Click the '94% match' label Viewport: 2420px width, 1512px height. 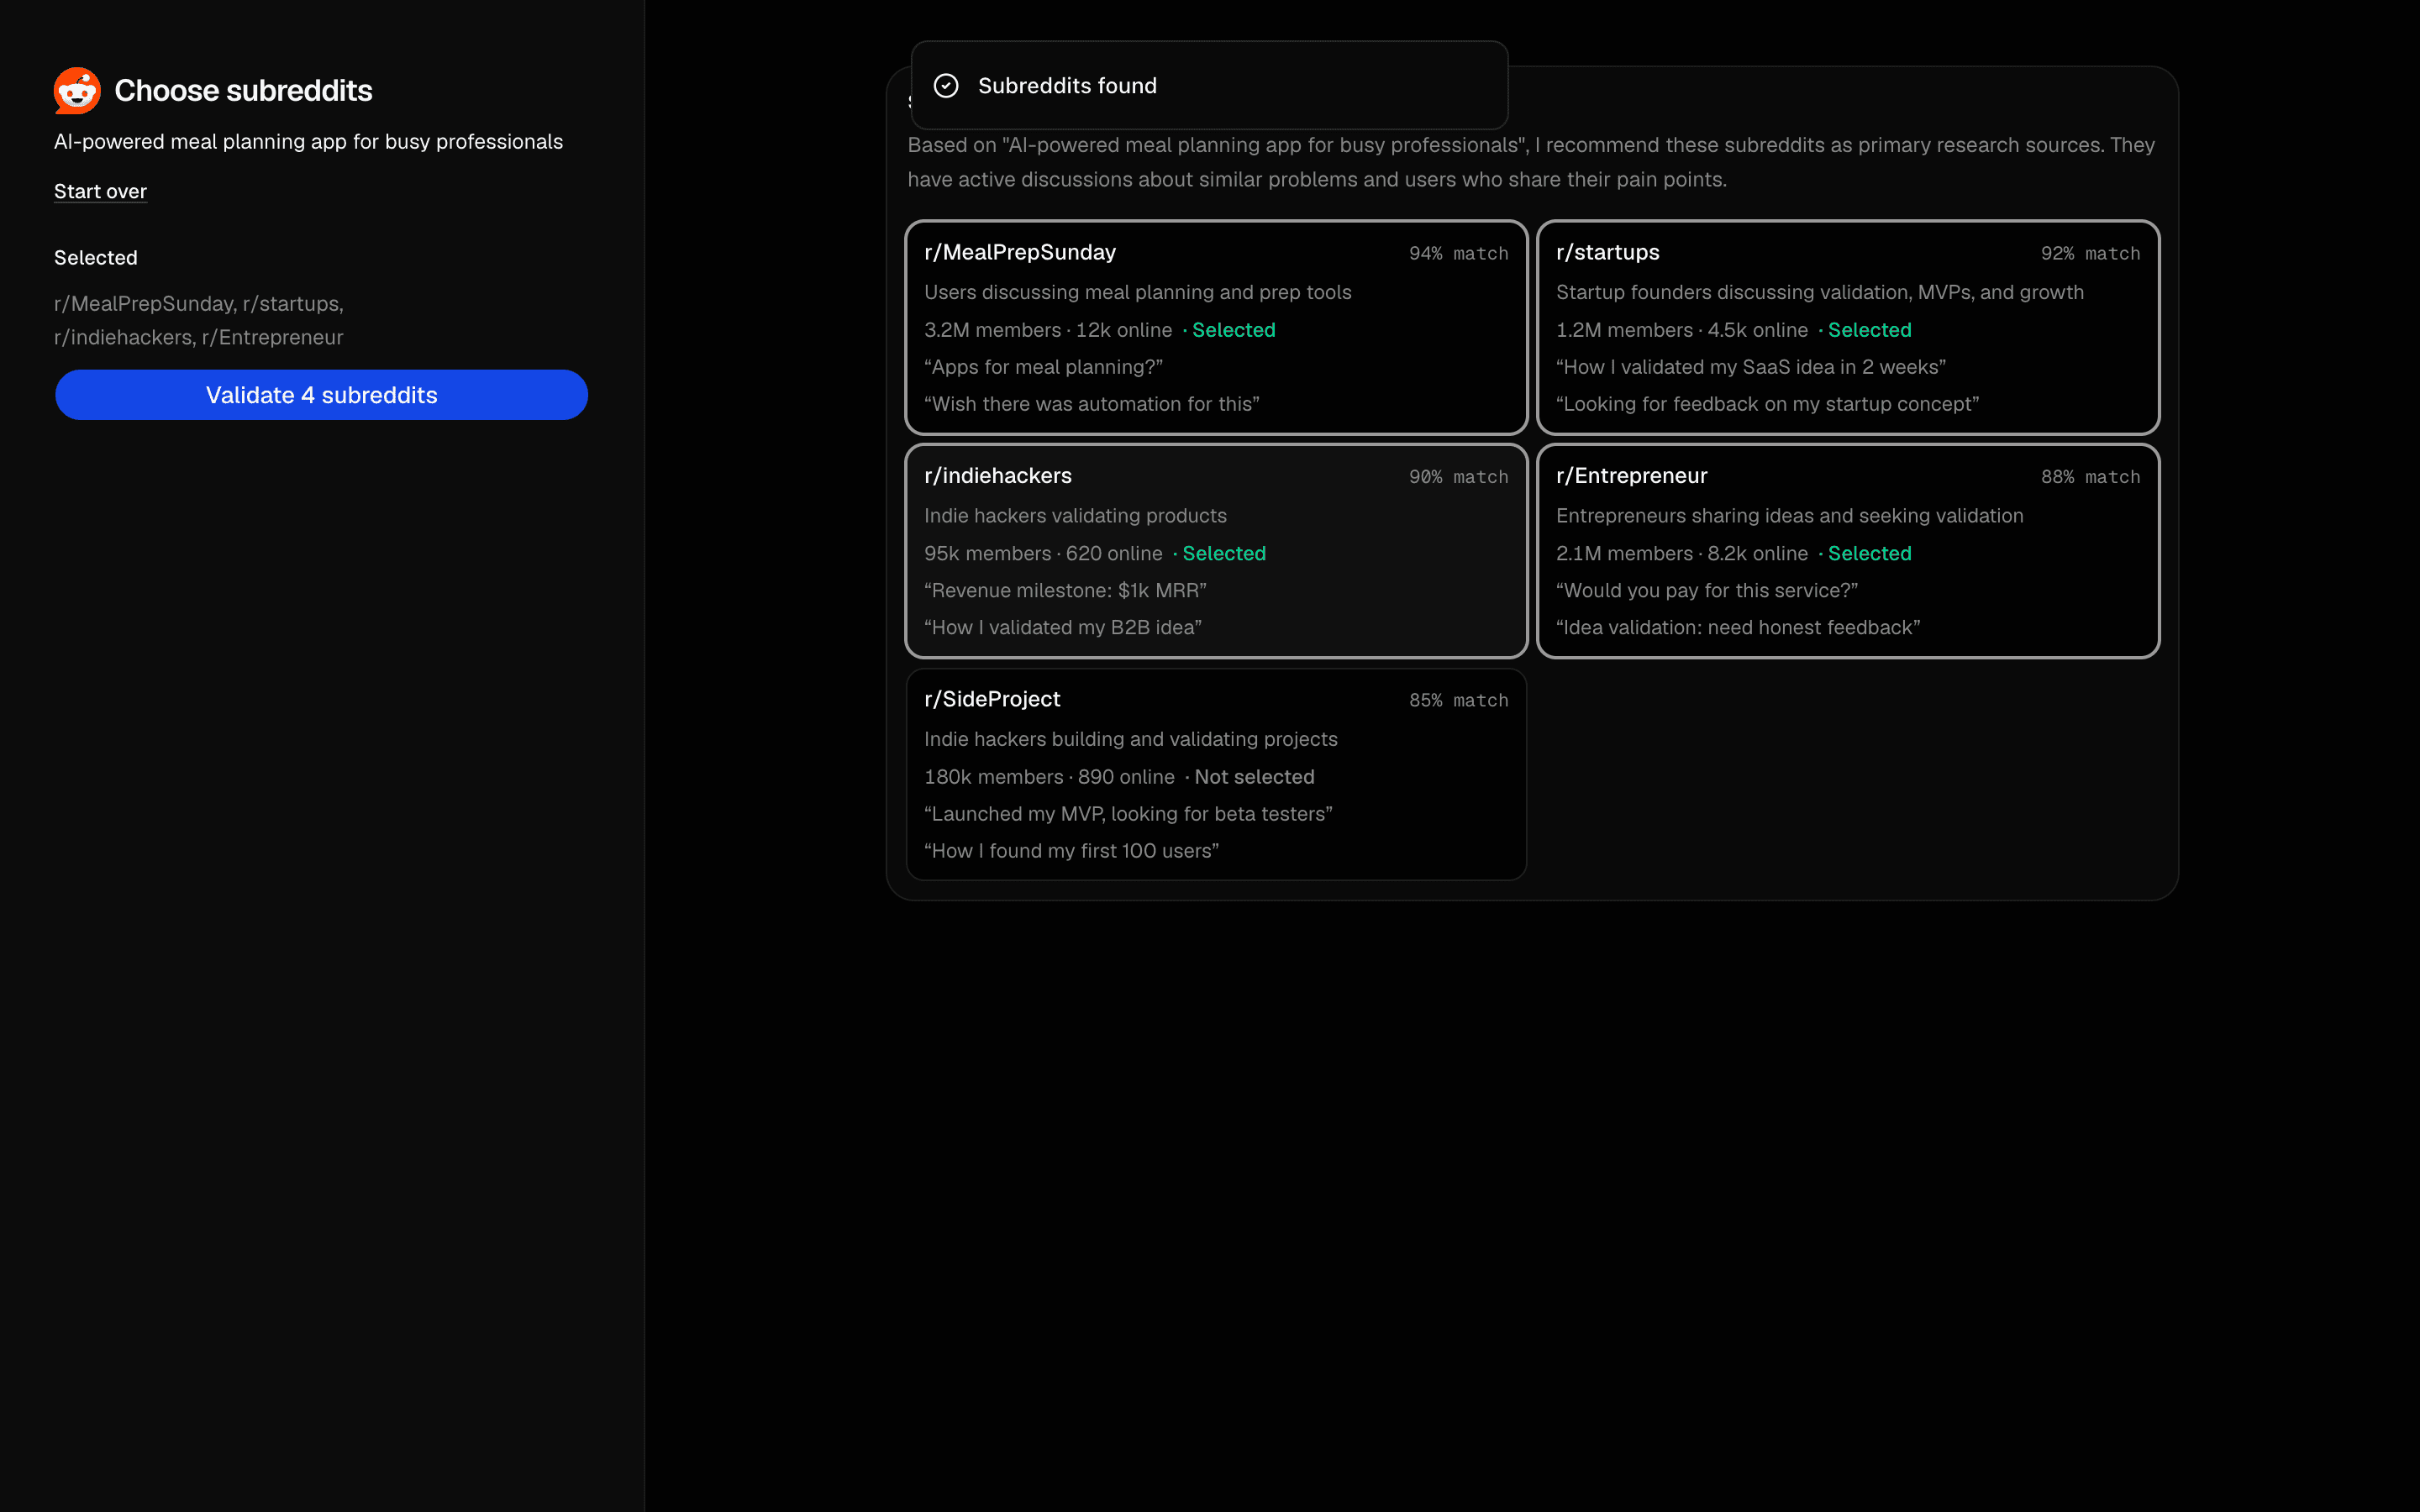(1458, 254)
